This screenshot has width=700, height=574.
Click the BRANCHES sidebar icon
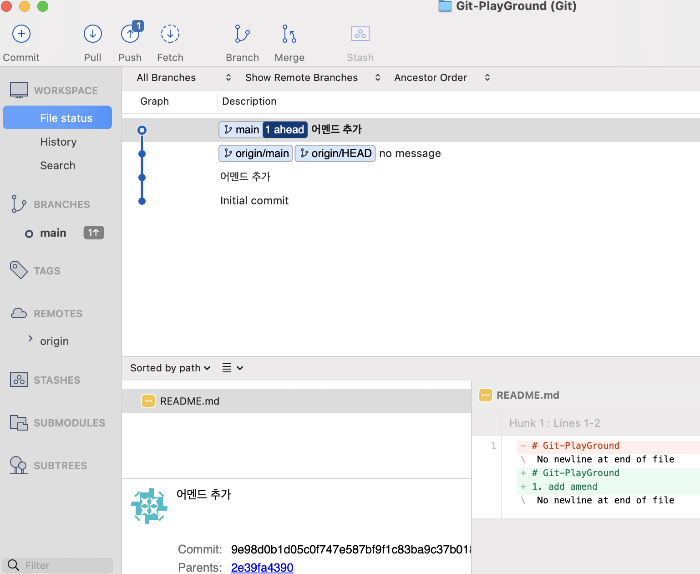click(x=18, y=204)
